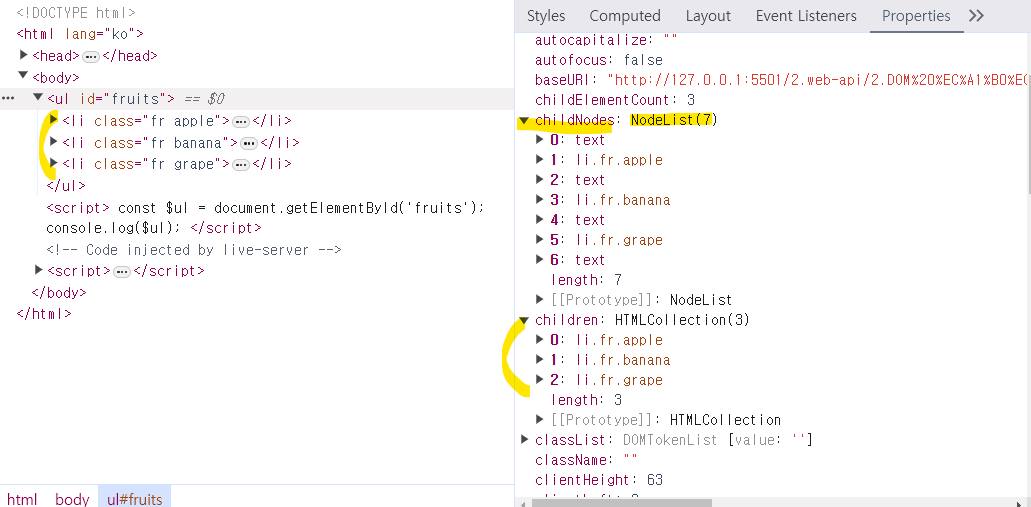1031x507 pixels.
Task: Open ellipsis inside head element
Action: (x=91, y=57)
